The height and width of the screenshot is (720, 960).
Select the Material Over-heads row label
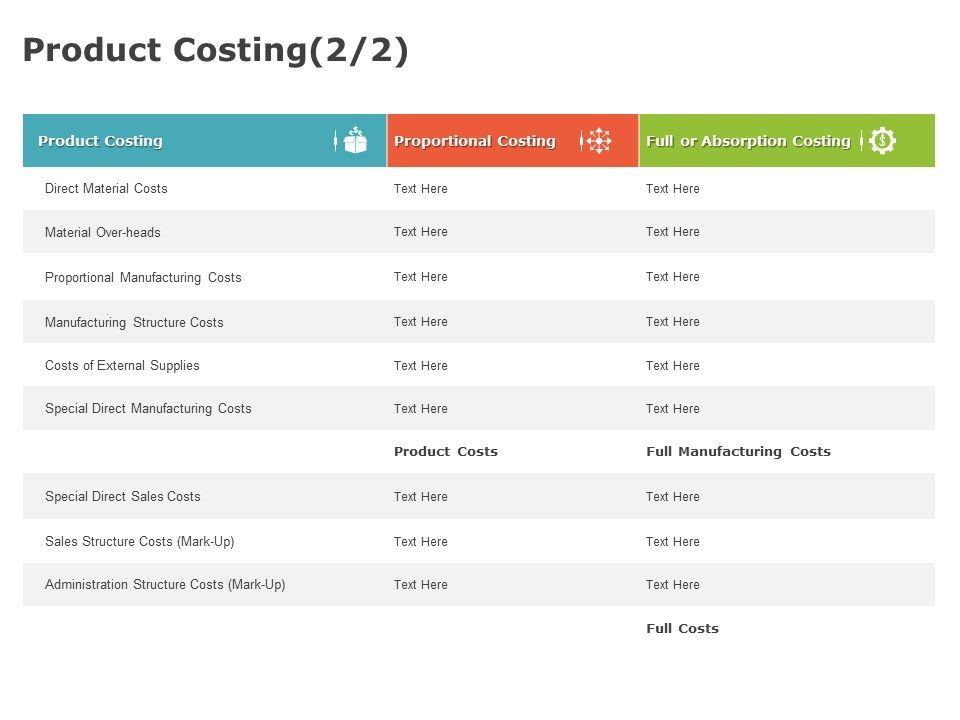(103, 232)
